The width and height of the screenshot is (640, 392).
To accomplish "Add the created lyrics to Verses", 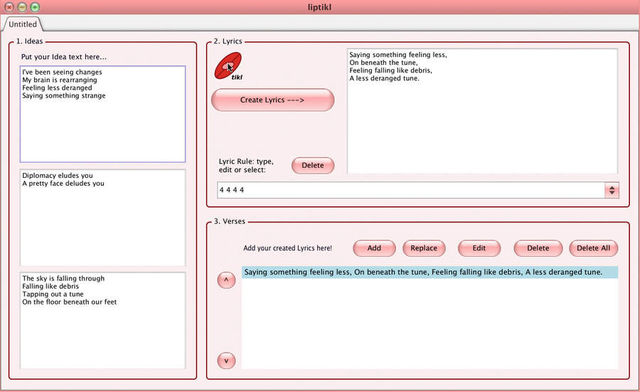I will (x=374, y=248).
